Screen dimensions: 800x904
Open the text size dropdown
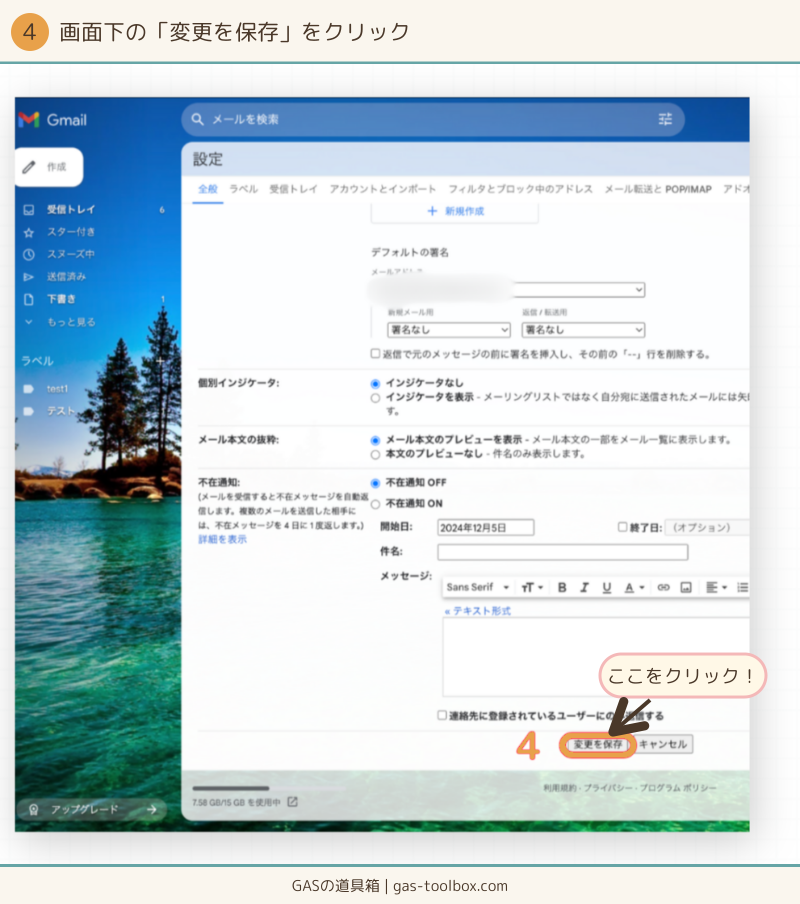tap(532, 587)
